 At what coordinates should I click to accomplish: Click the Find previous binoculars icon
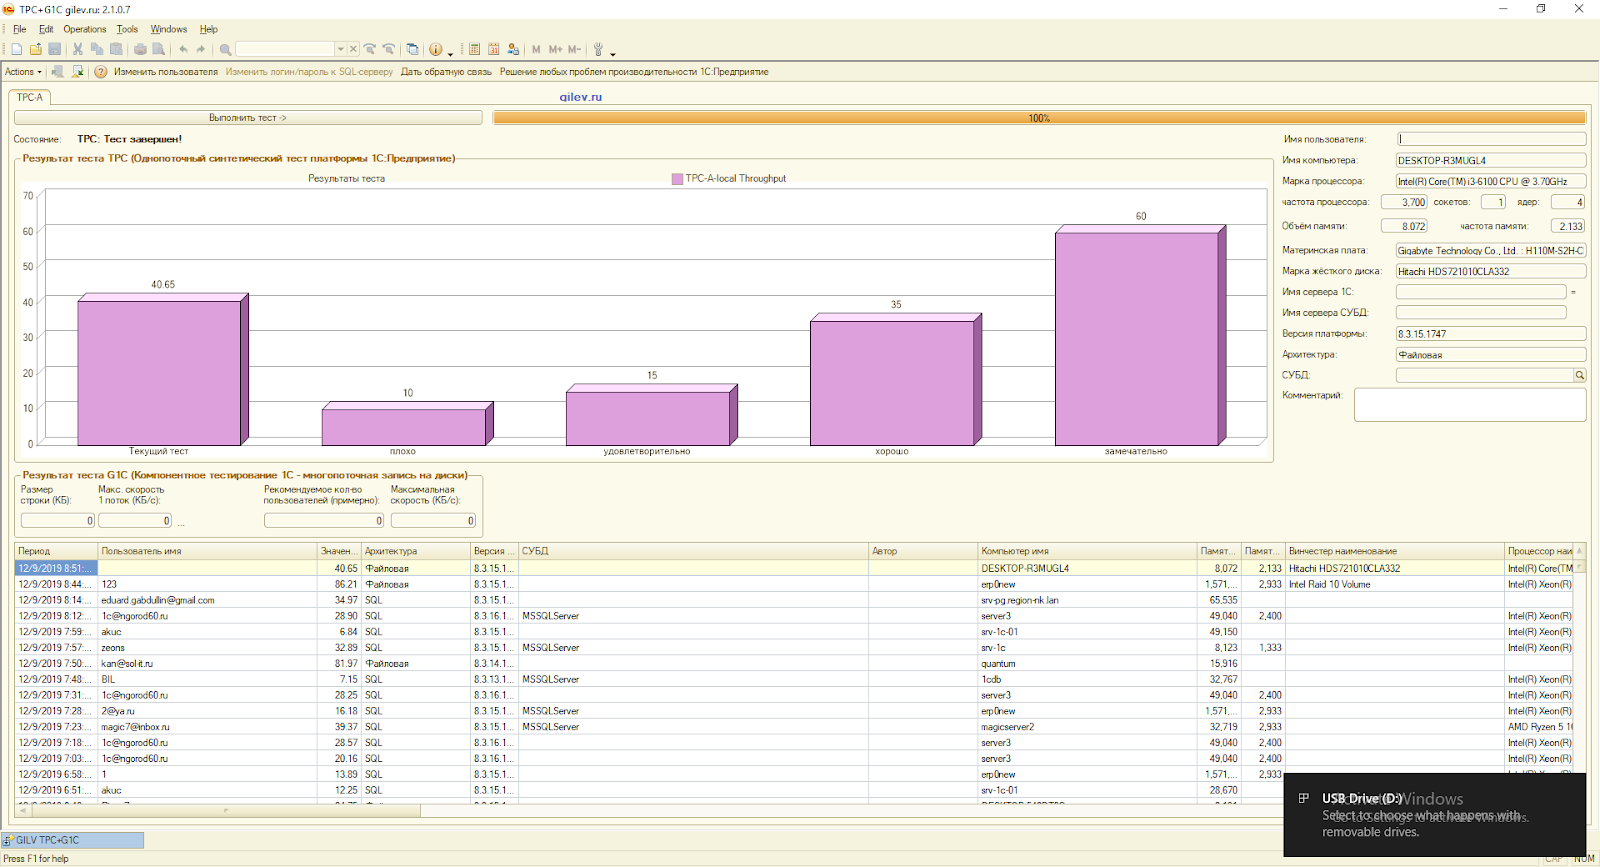(x=388, y=49)
